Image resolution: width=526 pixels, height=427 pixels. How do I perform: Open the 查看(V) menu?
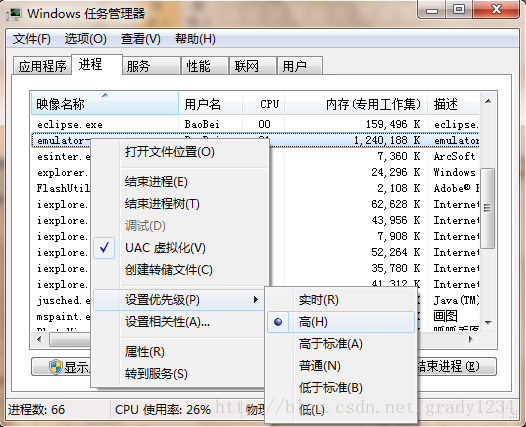click(141, 39)
